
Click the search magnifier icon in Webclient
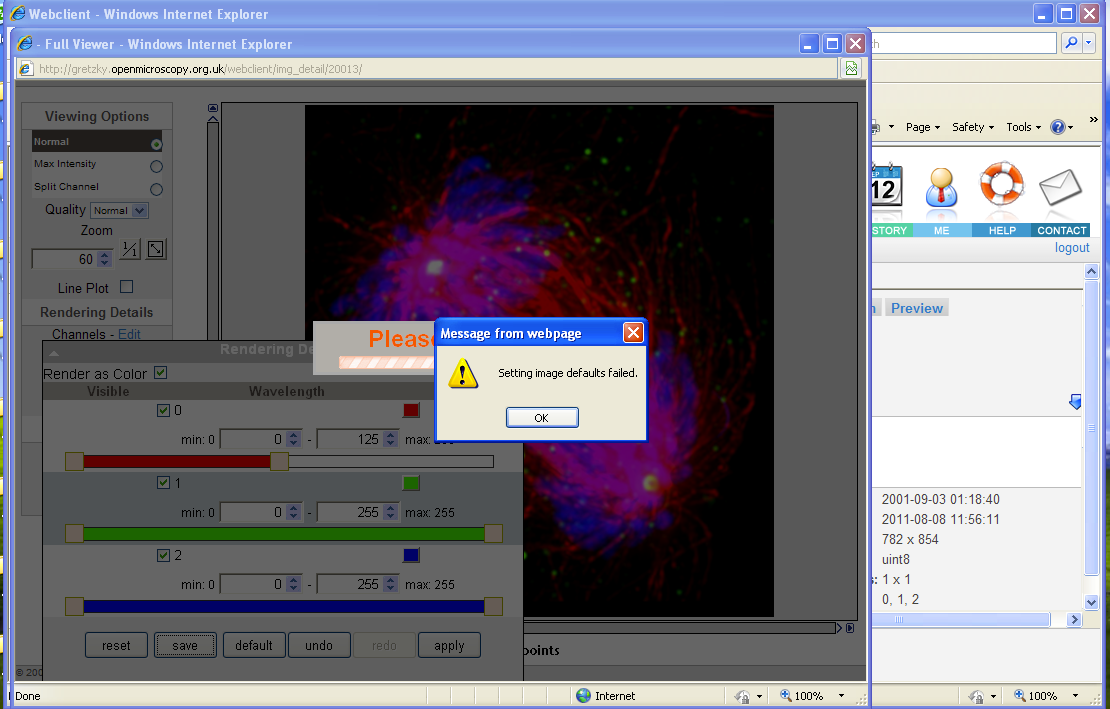click(x=1072, y=43)
